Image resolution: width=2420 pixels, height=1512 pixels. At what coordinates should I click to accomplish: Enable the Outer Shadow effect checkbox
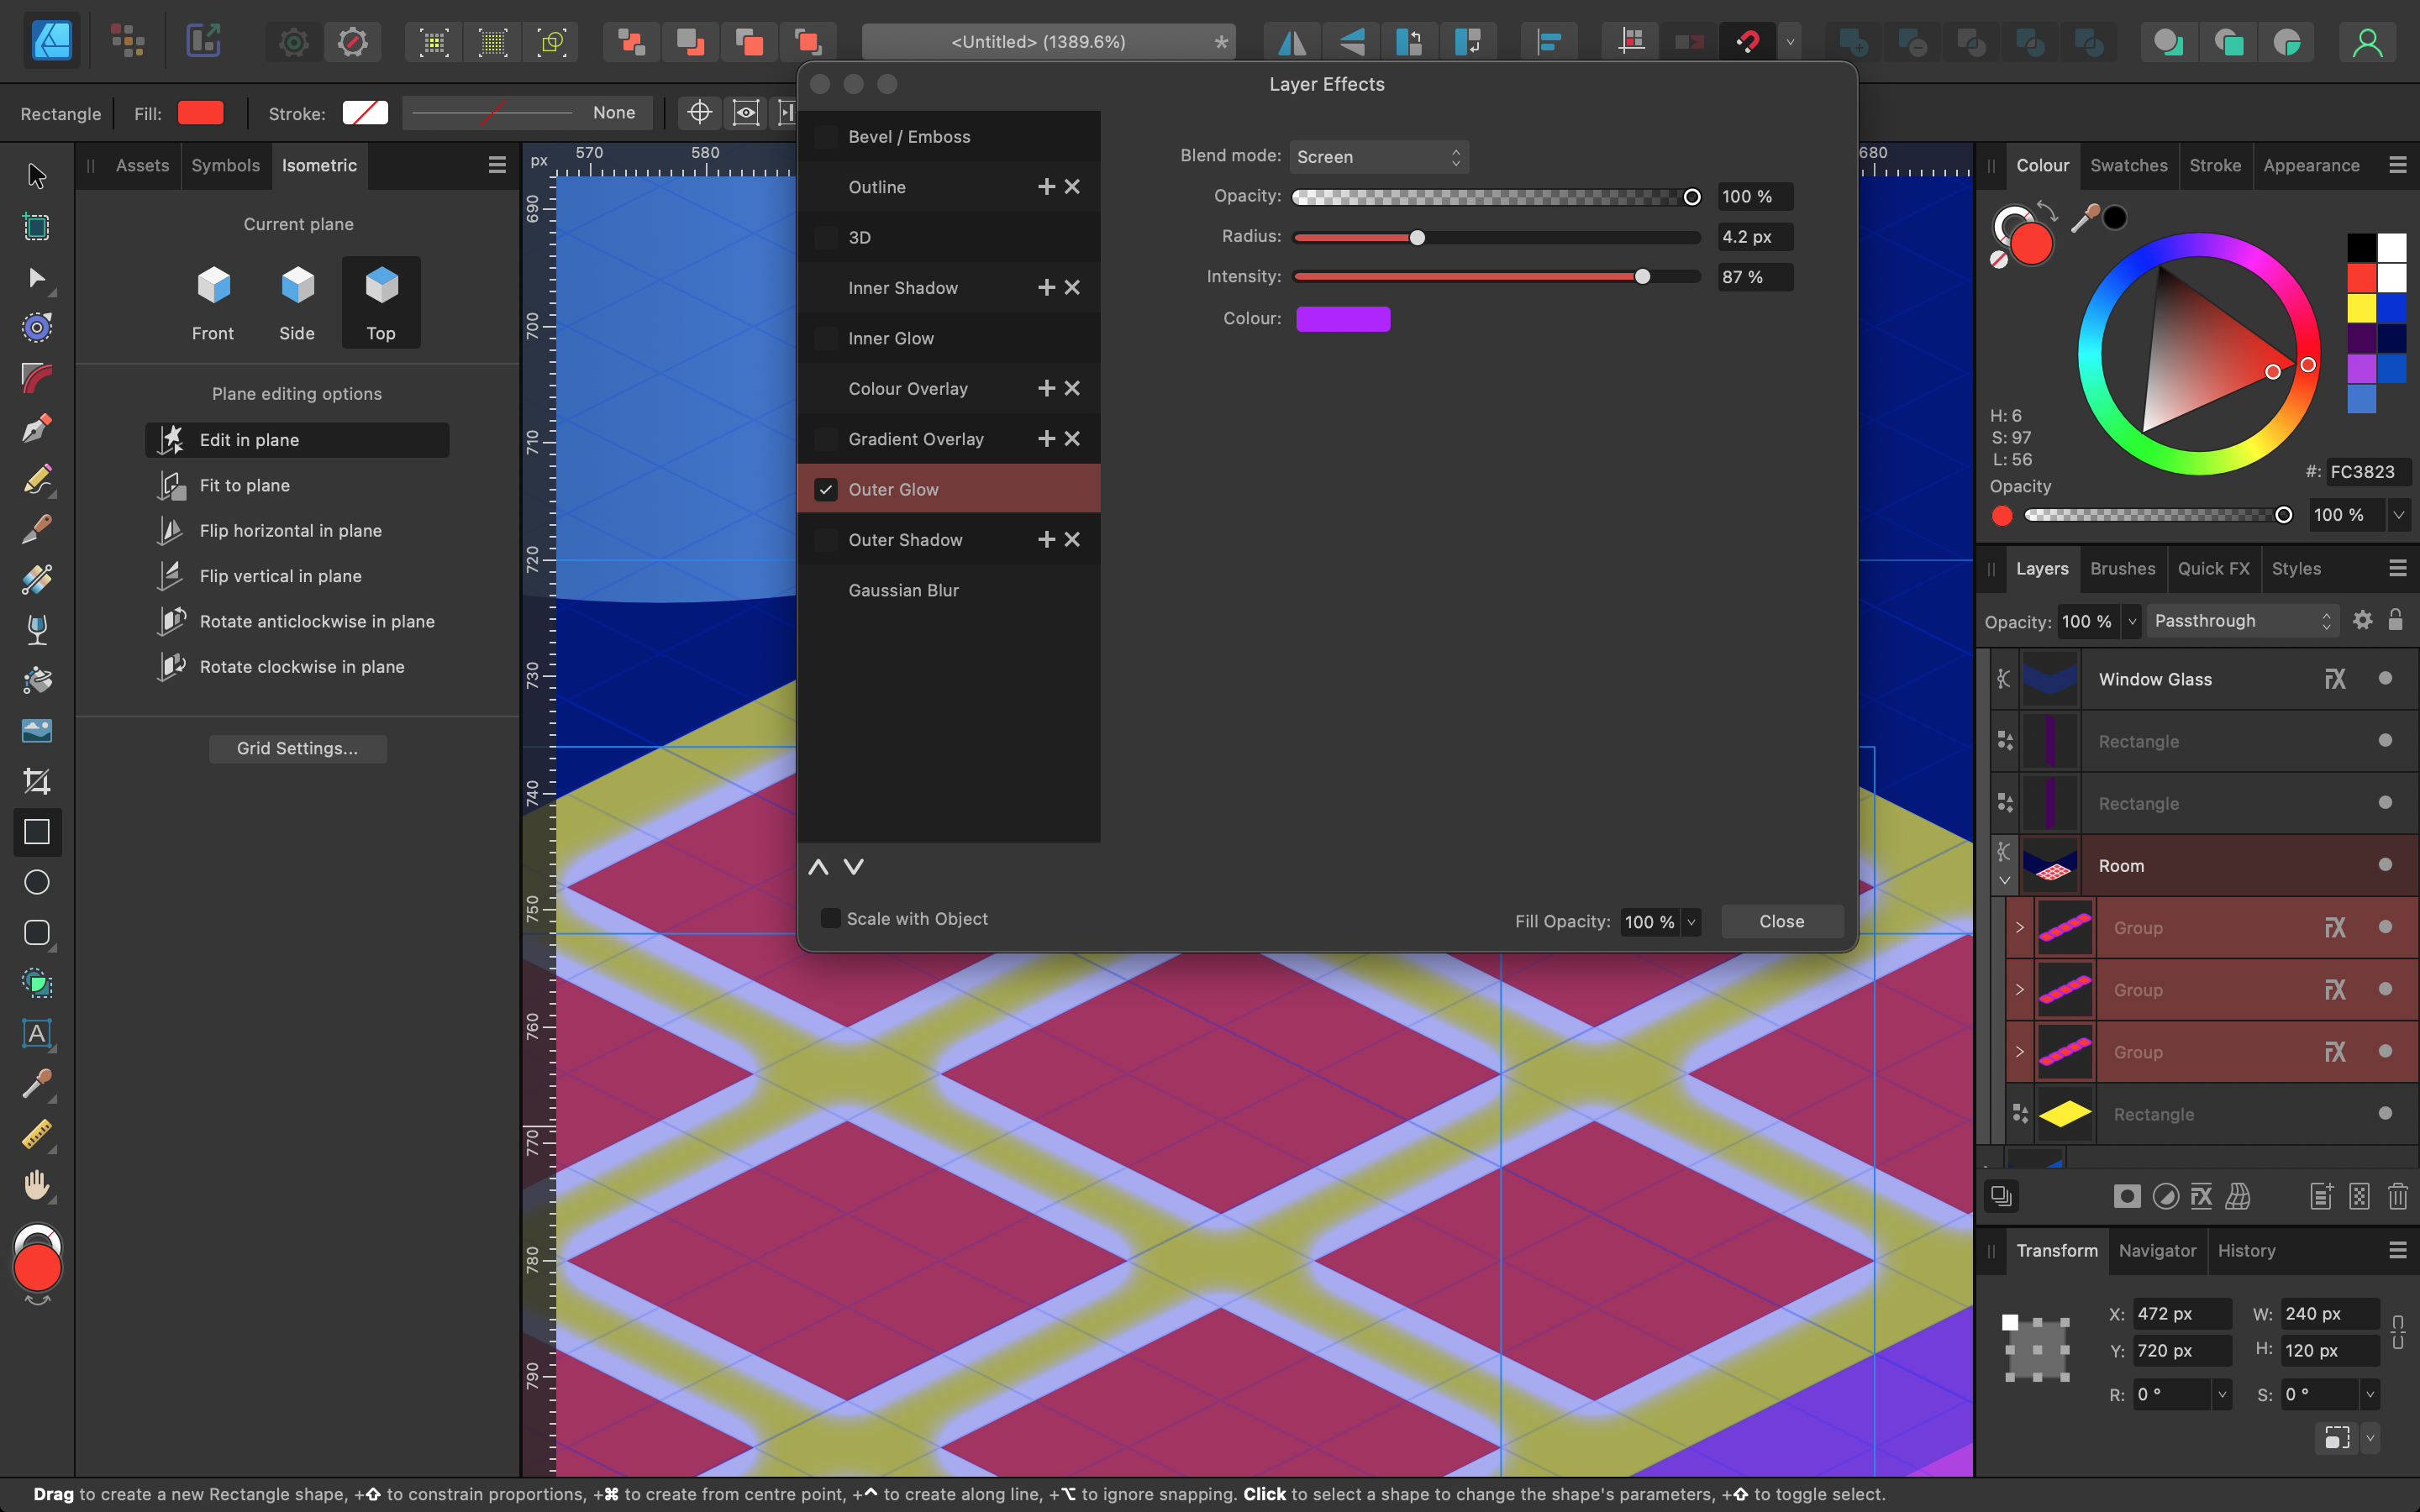(826, 540)
